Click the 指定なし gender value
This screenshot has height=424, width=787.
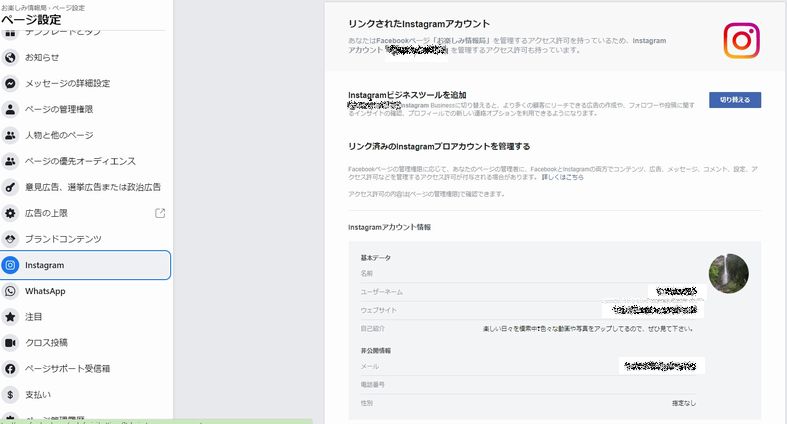(684, 403)
